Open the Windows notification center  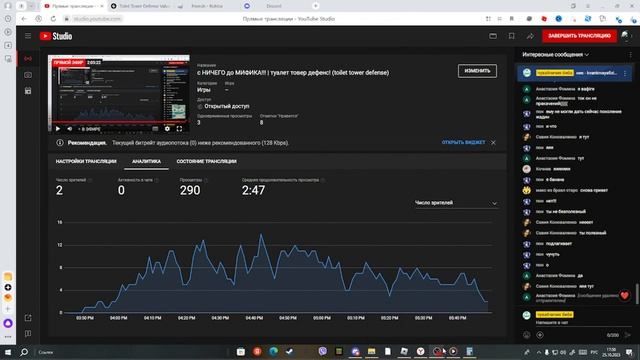pos(629,352)
